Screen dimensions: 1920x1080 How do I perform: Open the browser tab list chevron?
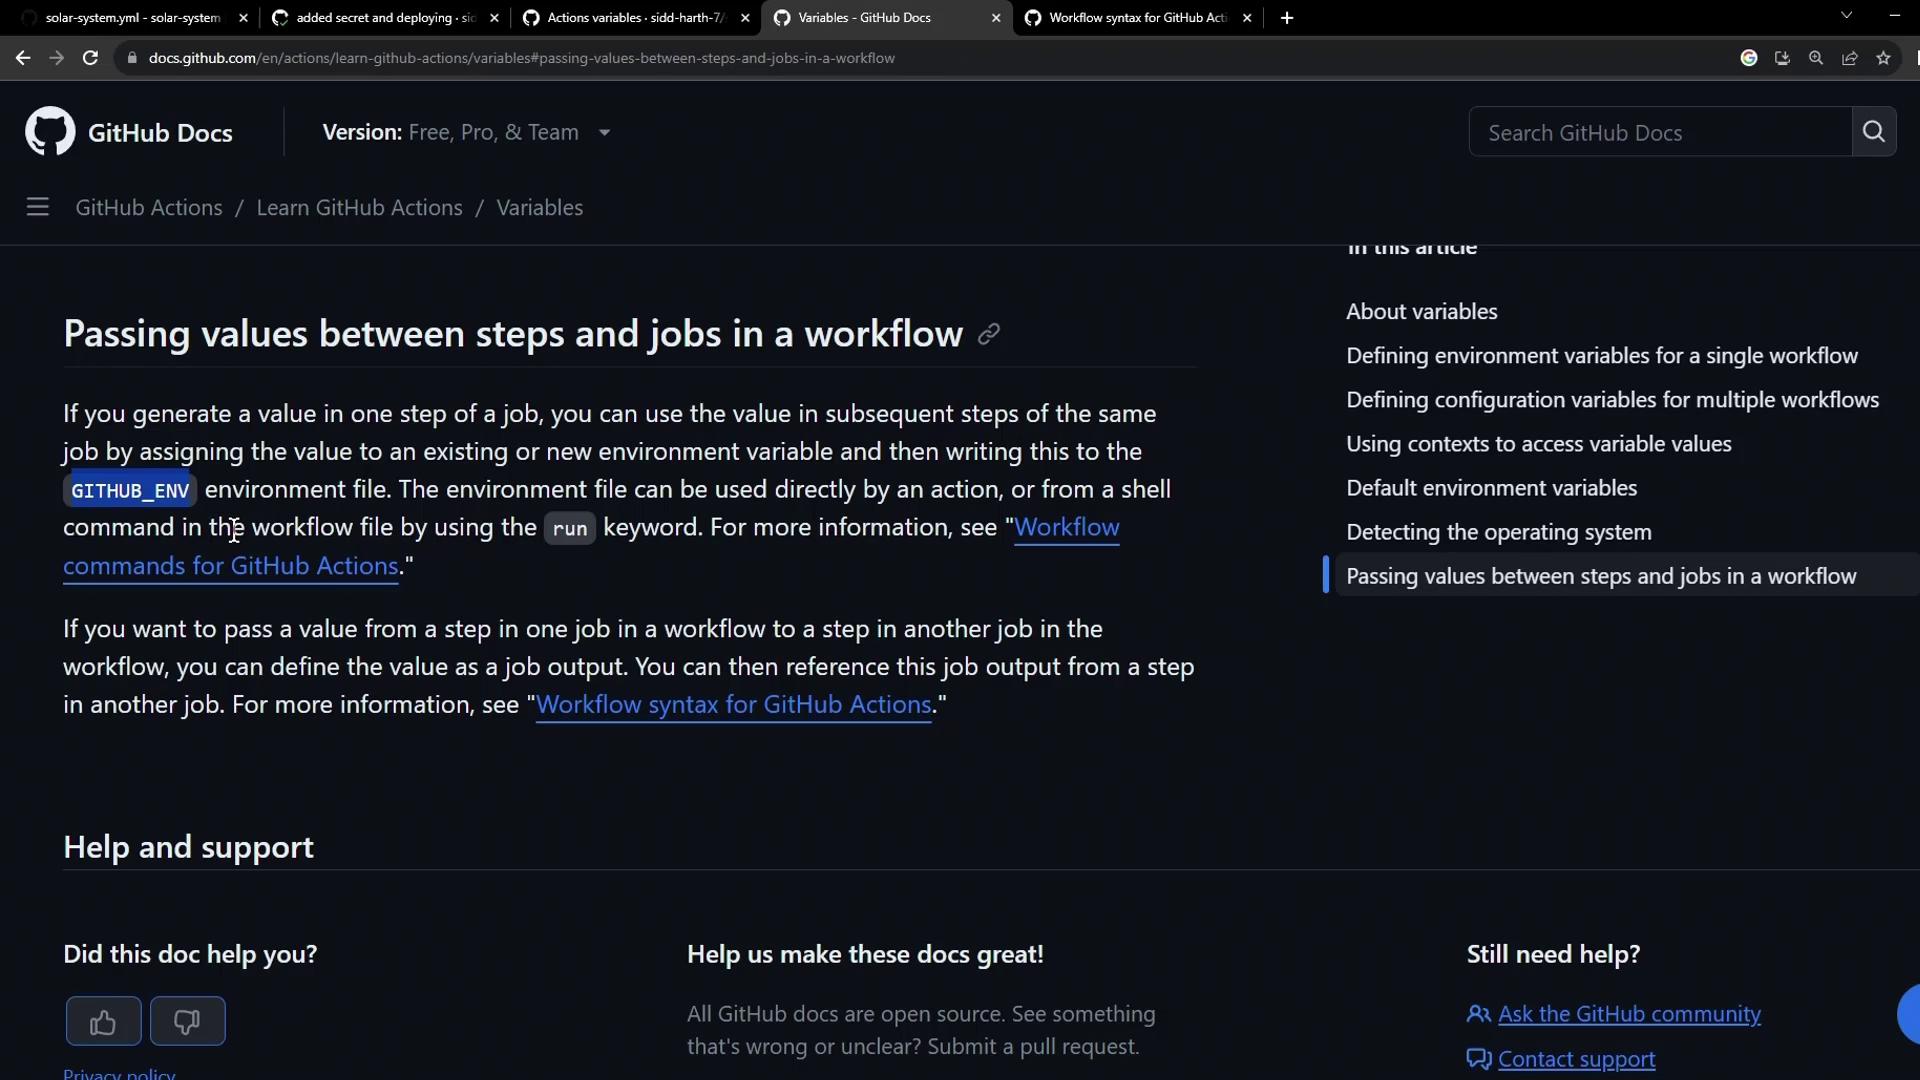pos(1846,16)
